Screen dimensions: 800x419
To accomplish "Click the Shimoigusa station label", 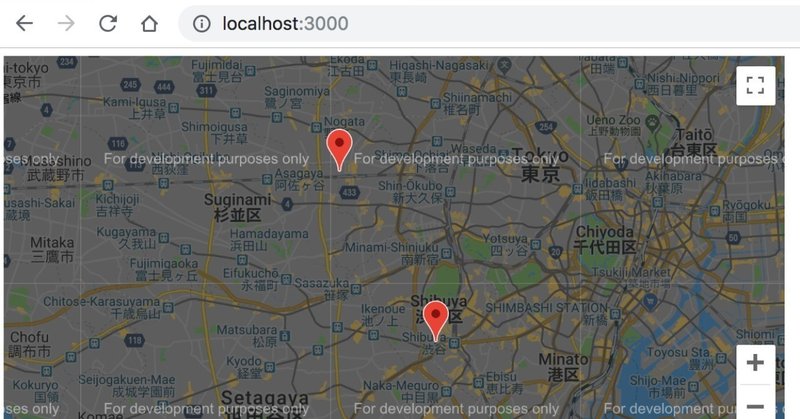I will [214, 132].
